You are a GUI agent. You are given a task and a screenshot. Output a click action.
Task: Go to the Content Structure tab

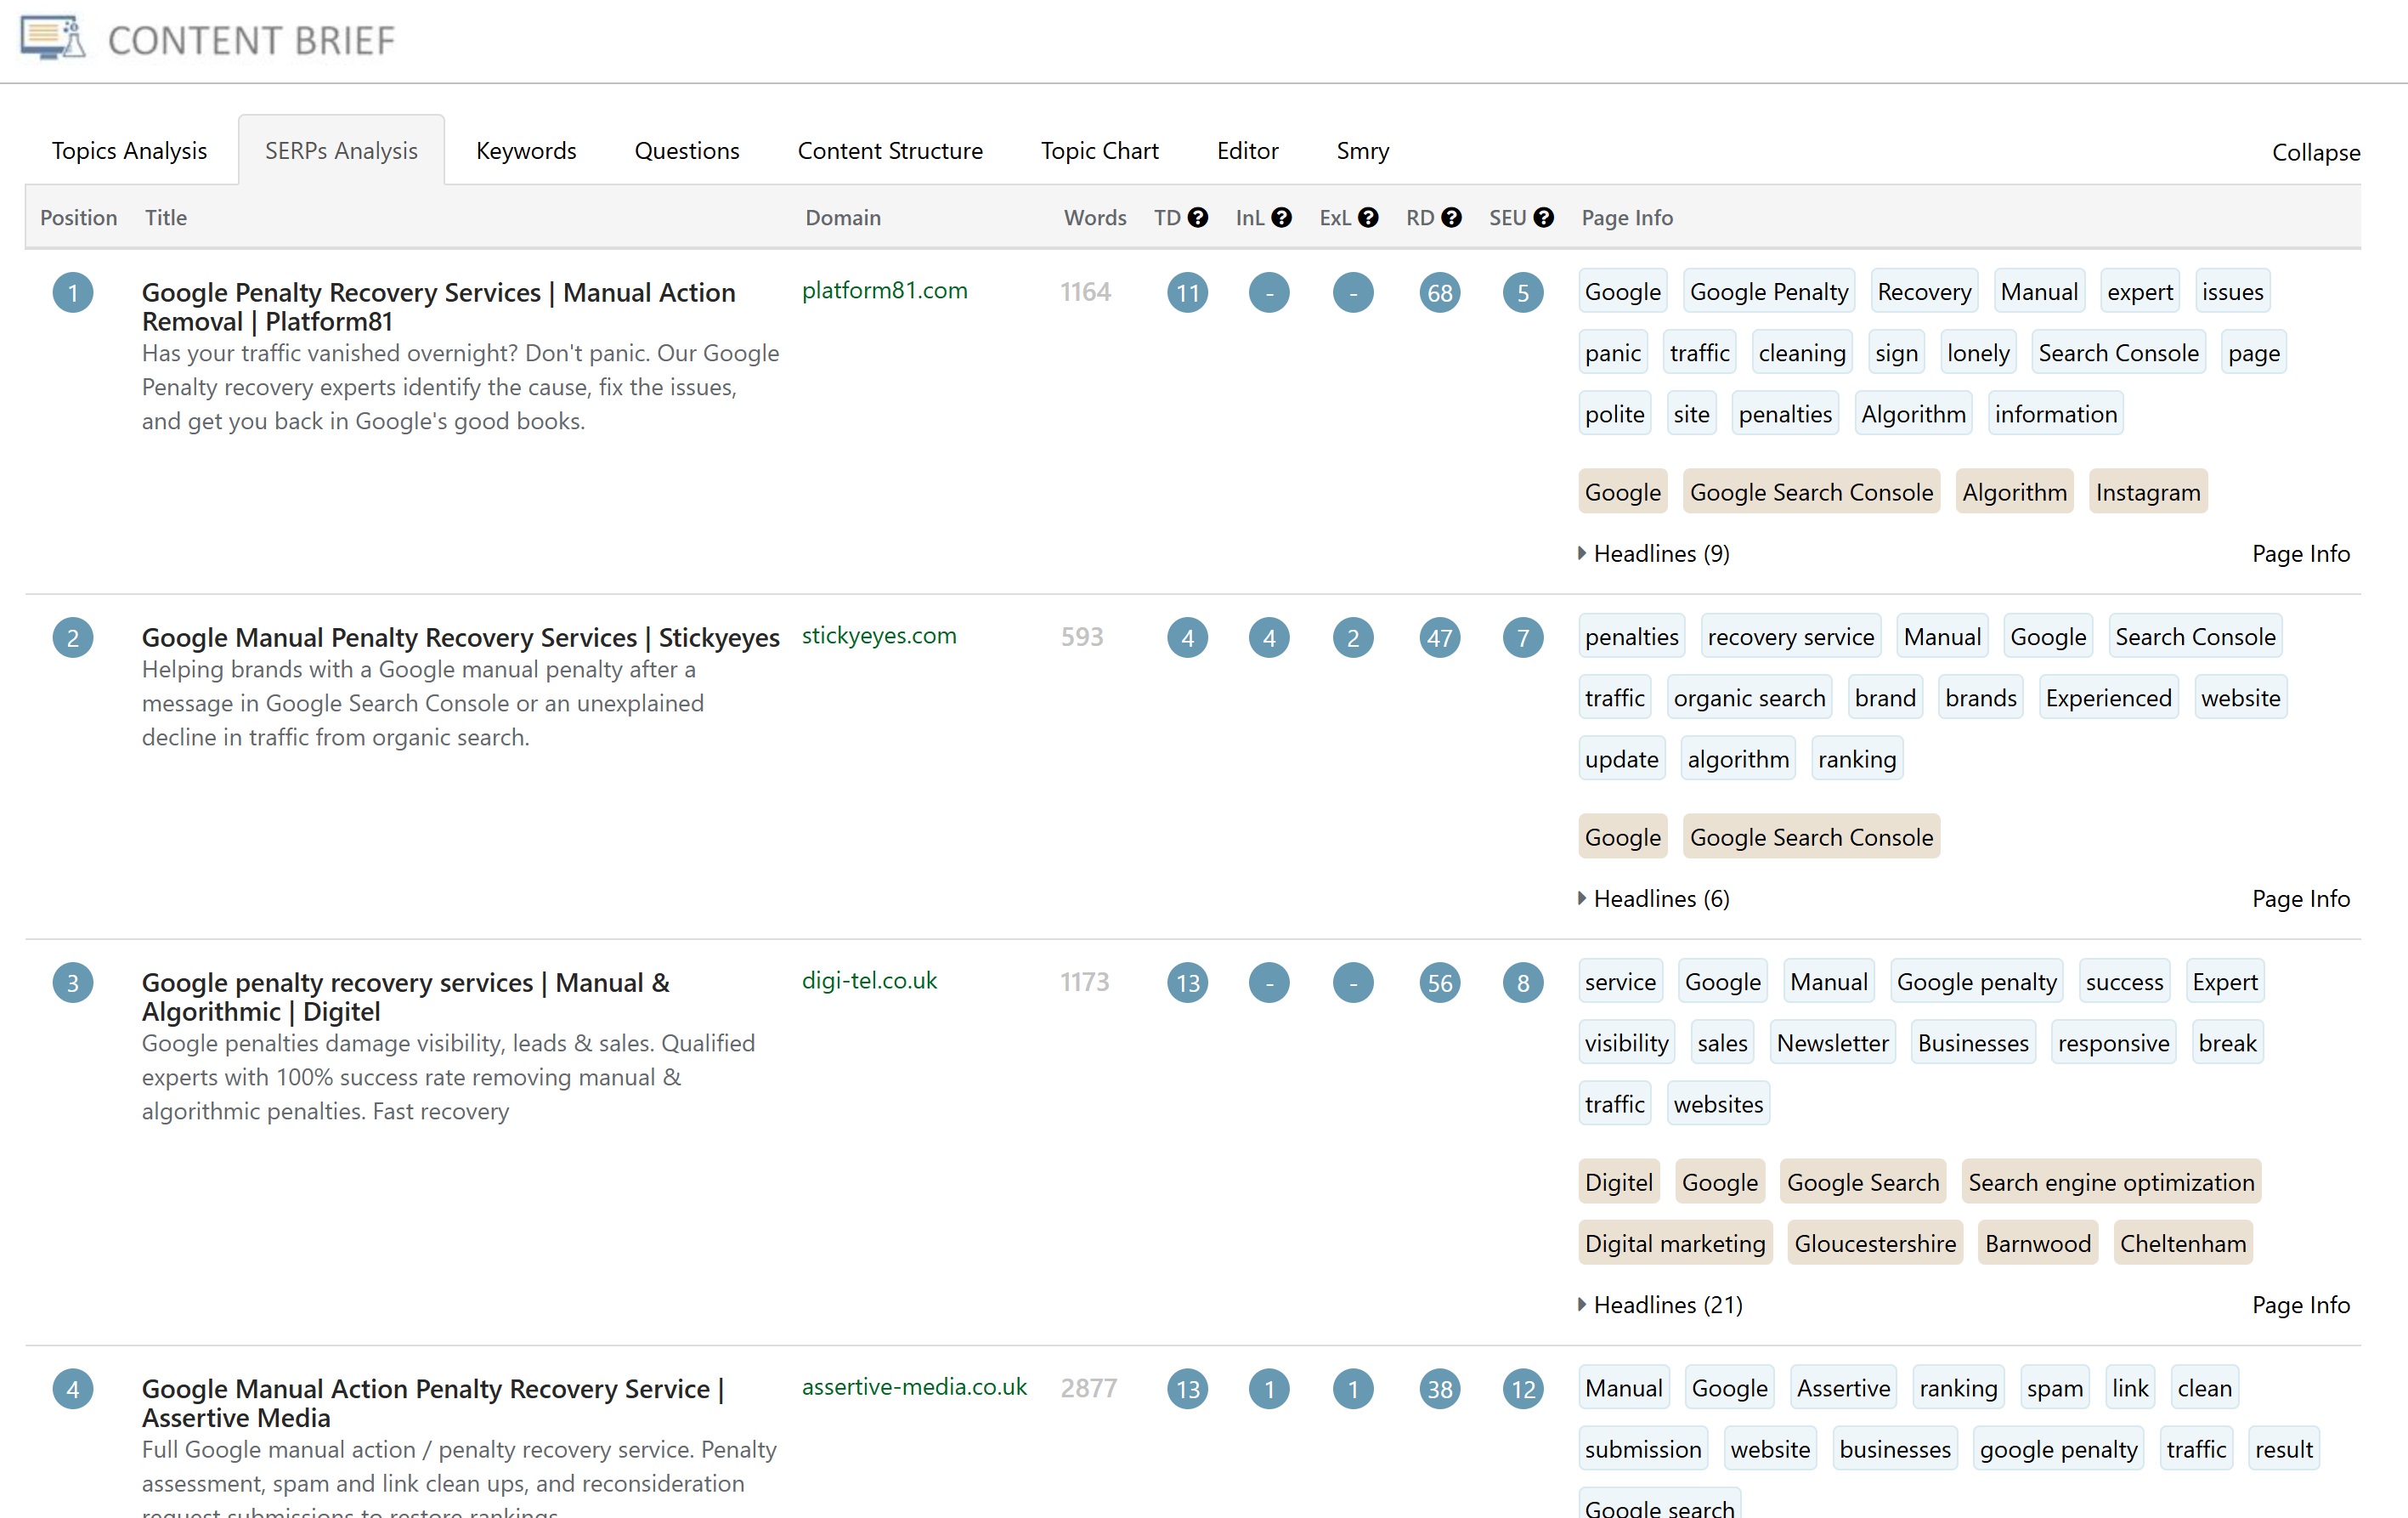(x=890, y=151)
